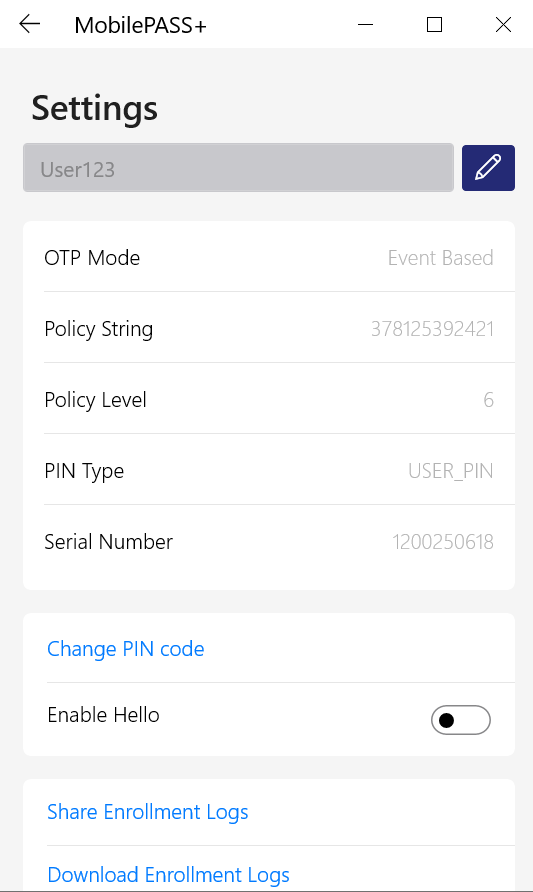Click the MobilePASS+ title text

[141, 26]
